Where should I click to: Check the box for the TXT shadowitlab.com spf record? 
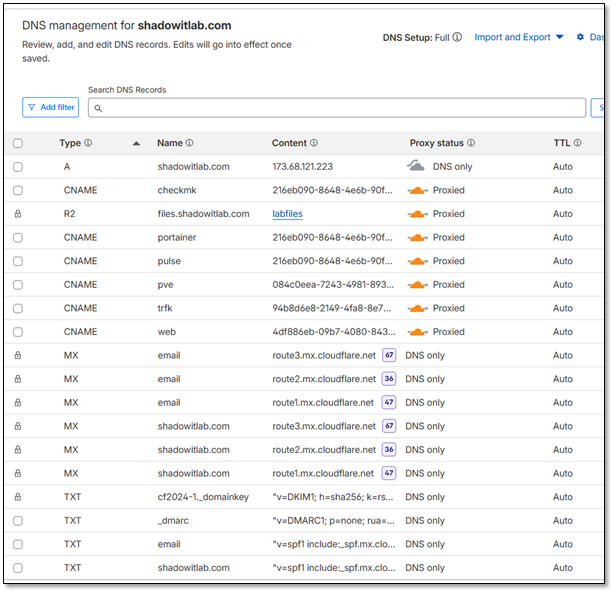(x=18, y=568)
